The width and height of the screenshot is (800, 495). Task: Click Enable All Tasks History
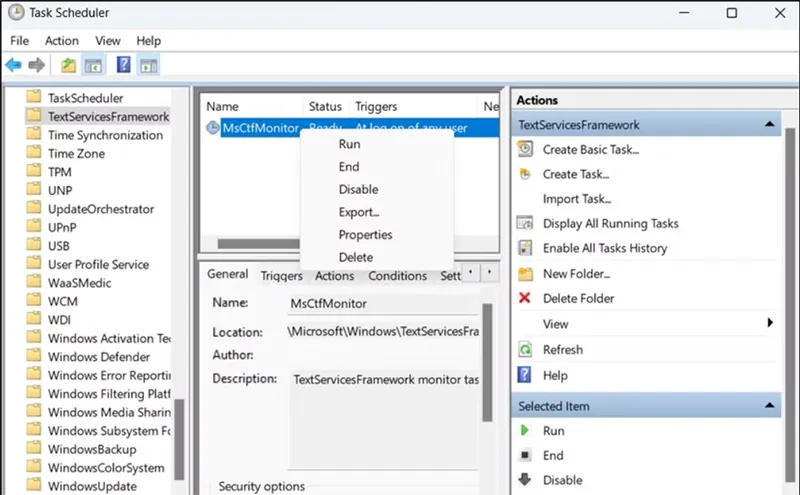[604, 248]
